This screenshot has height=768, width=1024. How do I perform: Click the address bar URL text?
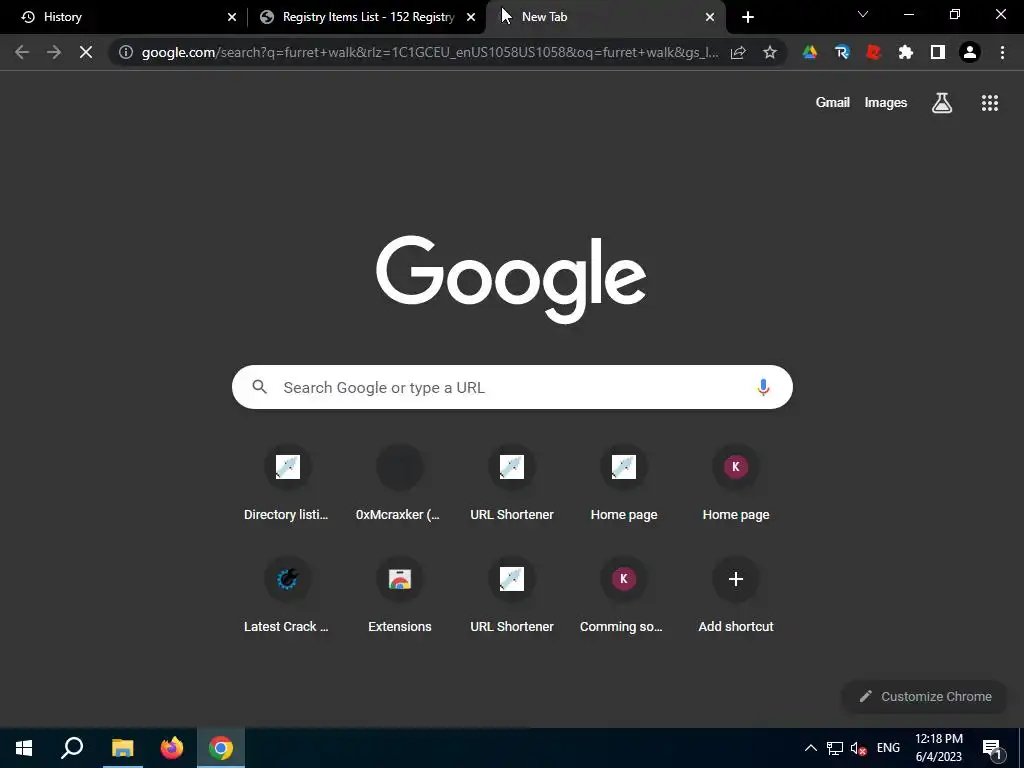click(430, 52)
